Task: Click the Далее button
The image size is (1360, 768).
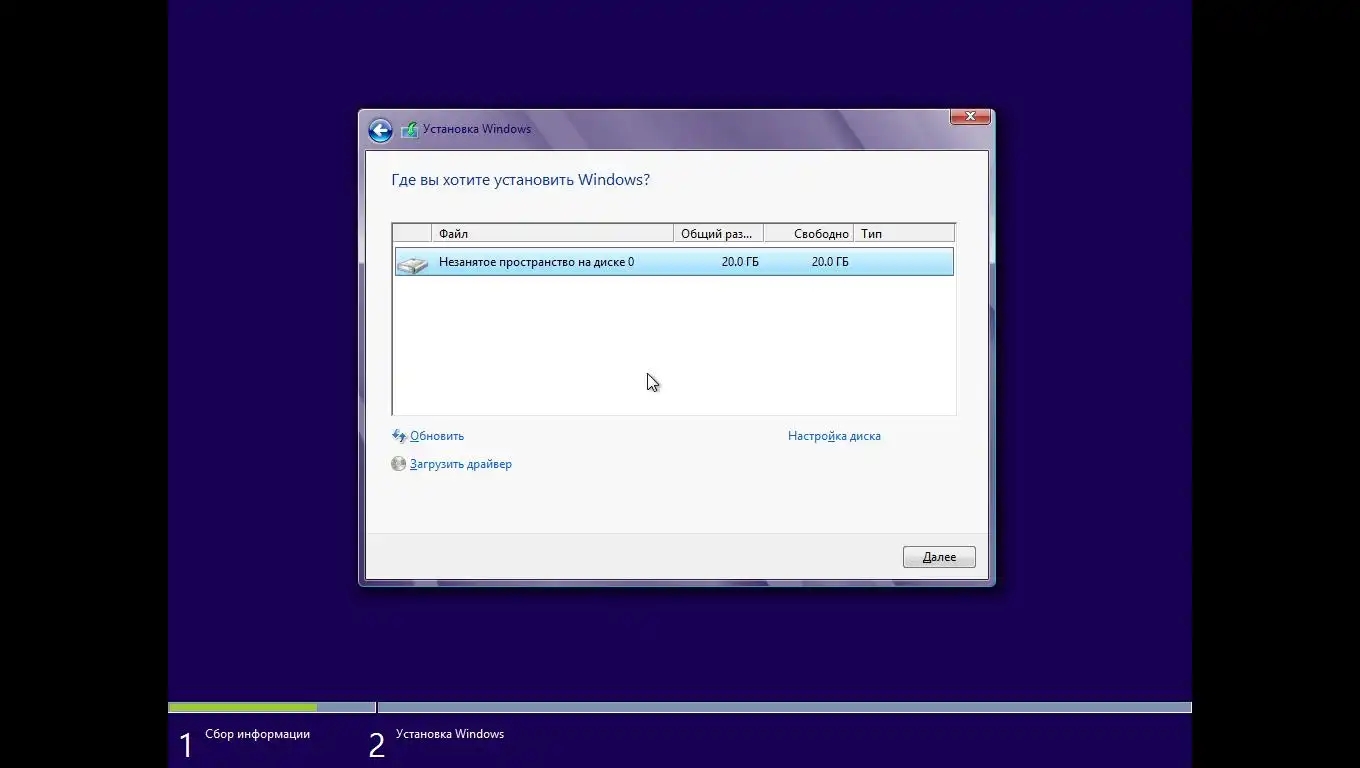Action: [x=939, y=557]
